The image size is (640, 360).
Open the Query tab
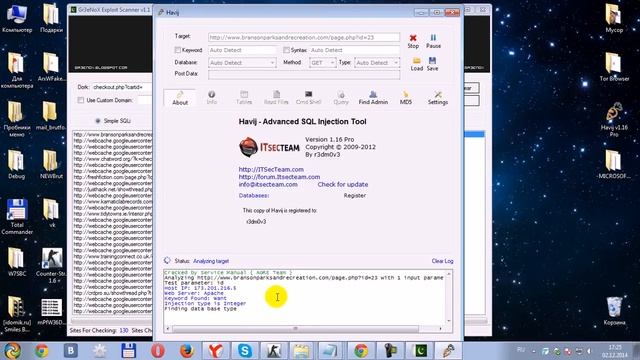click(x=341, y=98)
